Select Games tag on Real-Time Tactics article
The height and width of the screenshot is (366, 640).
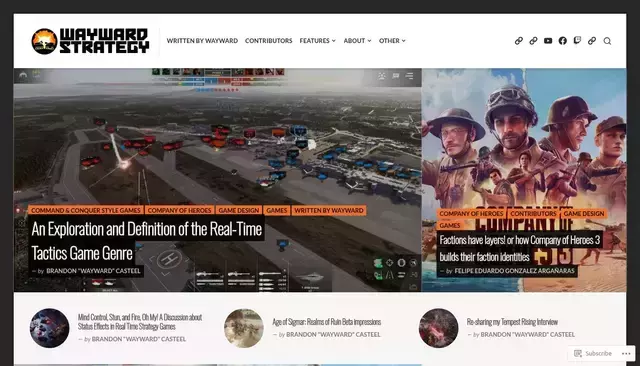276,211
